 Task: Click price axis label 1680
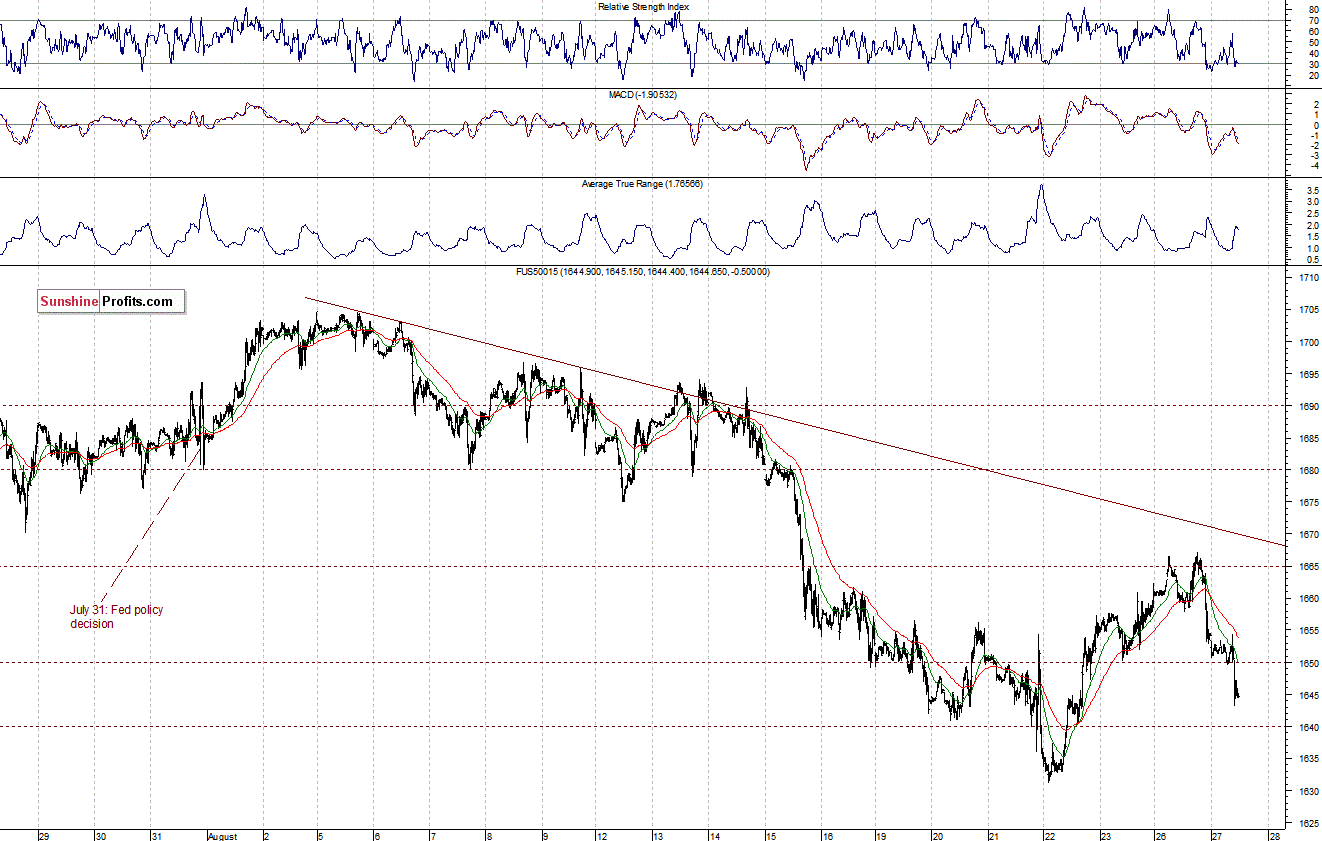click(x=1309, y=470)
